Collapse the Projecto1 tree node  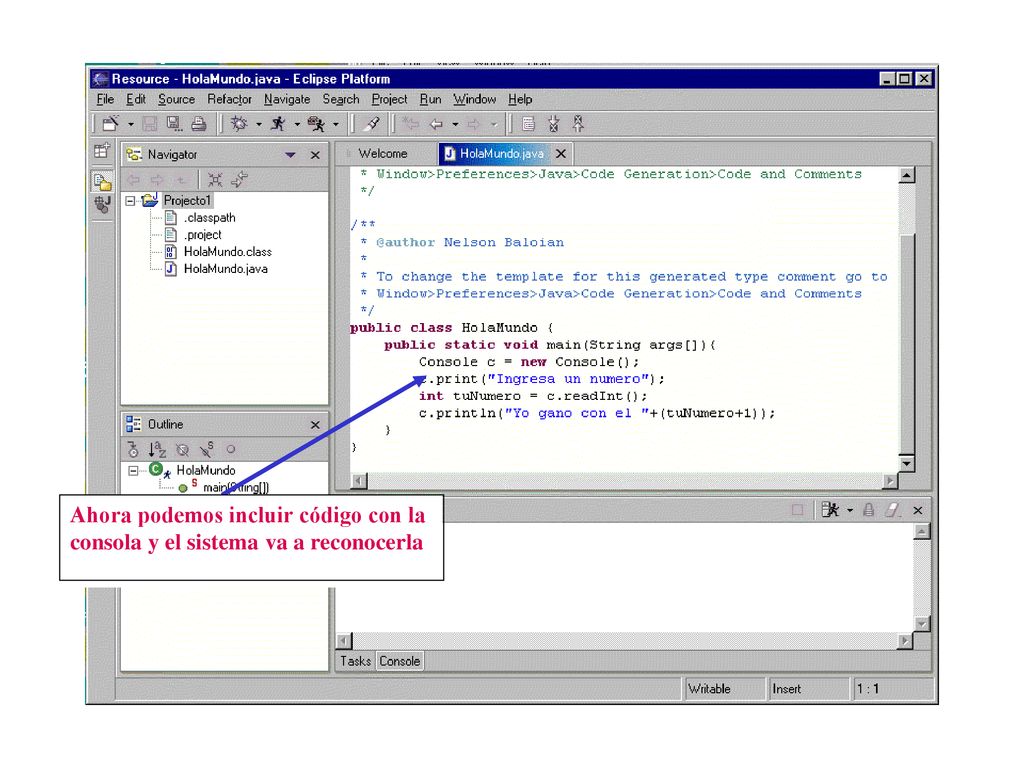tap(131, 200)
